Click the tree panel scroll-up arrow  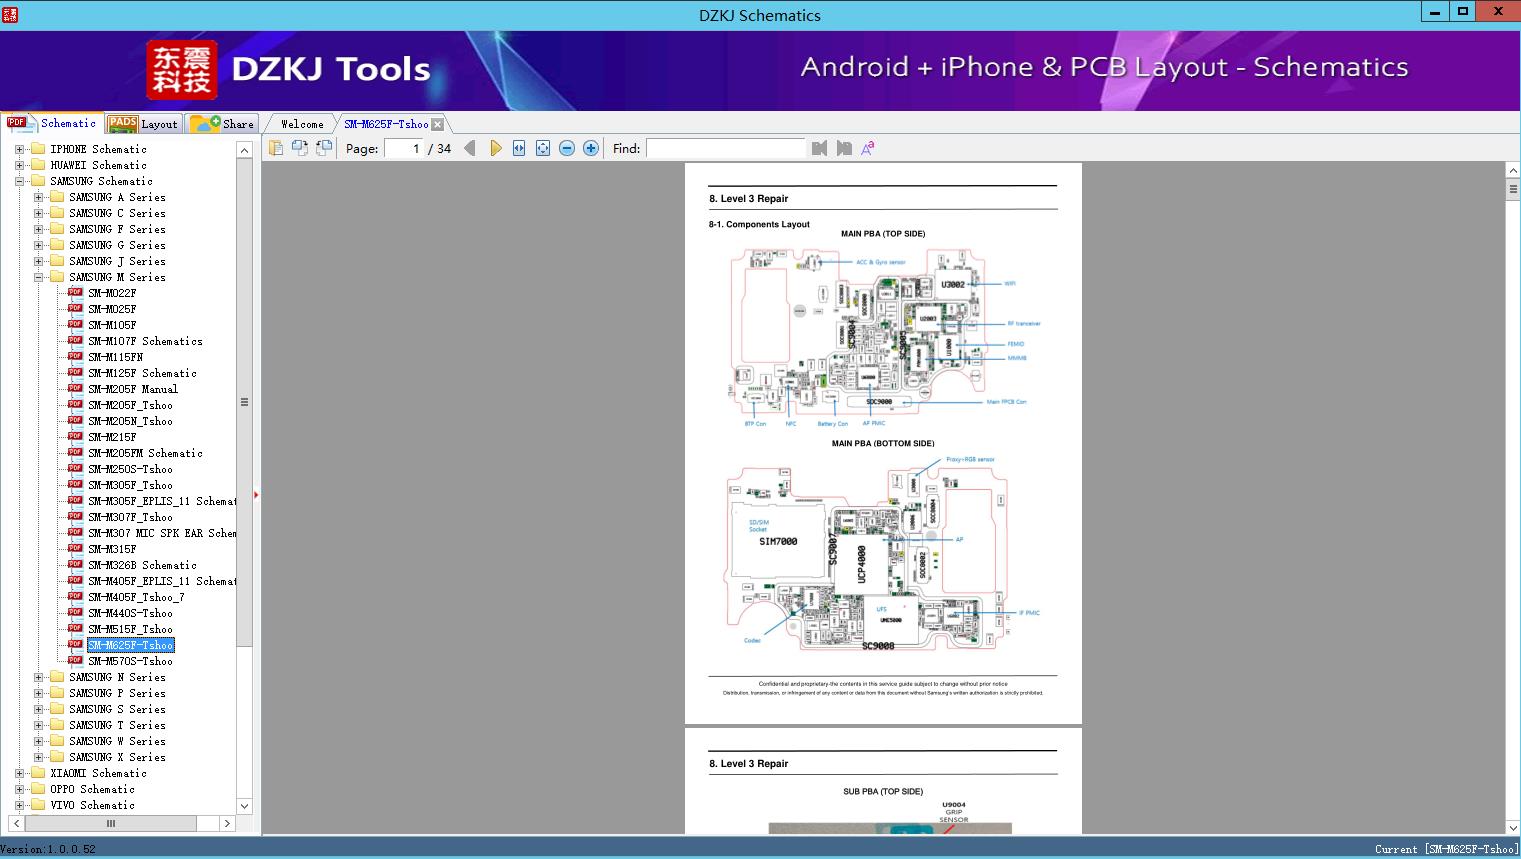click(244, 150)
